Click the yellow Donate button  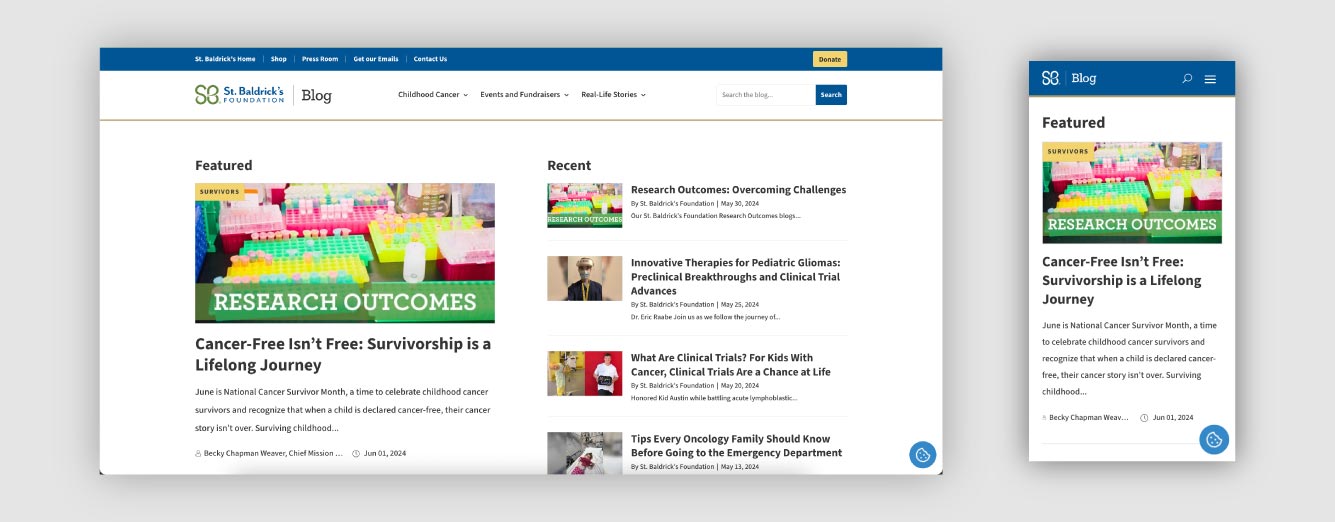[830, 59]
